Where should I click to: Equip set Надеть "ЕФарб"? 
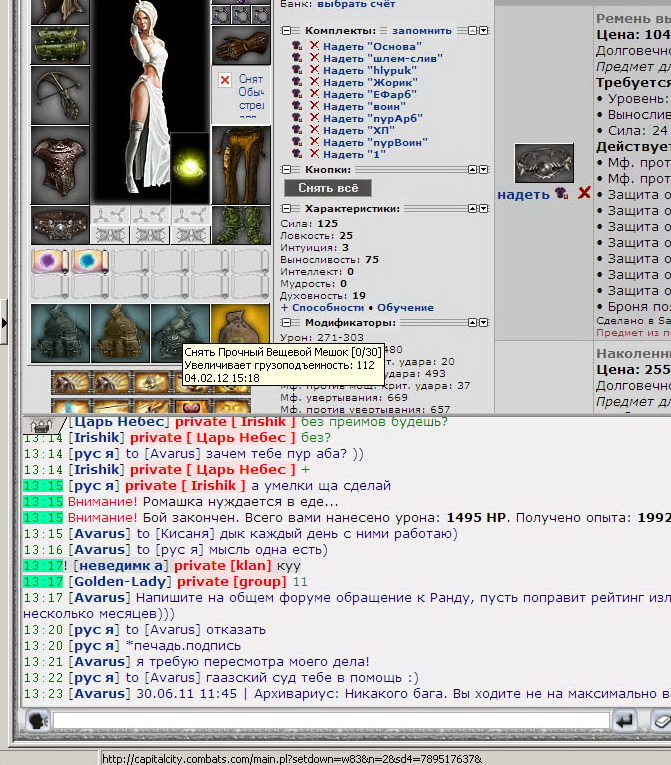[370, 94]
